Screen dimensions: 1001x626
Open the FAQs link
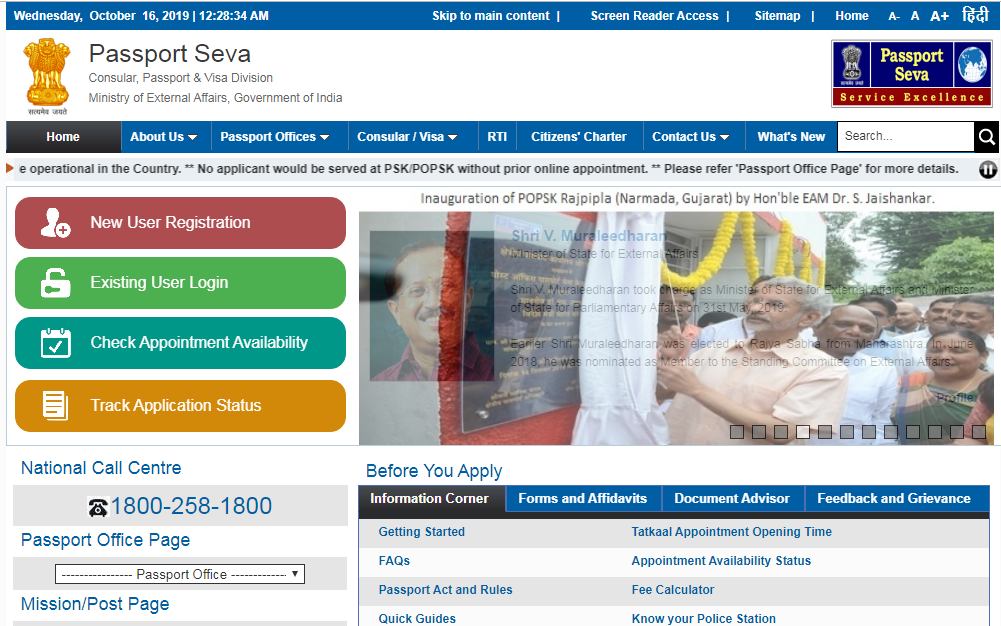[x=394, y=561]
